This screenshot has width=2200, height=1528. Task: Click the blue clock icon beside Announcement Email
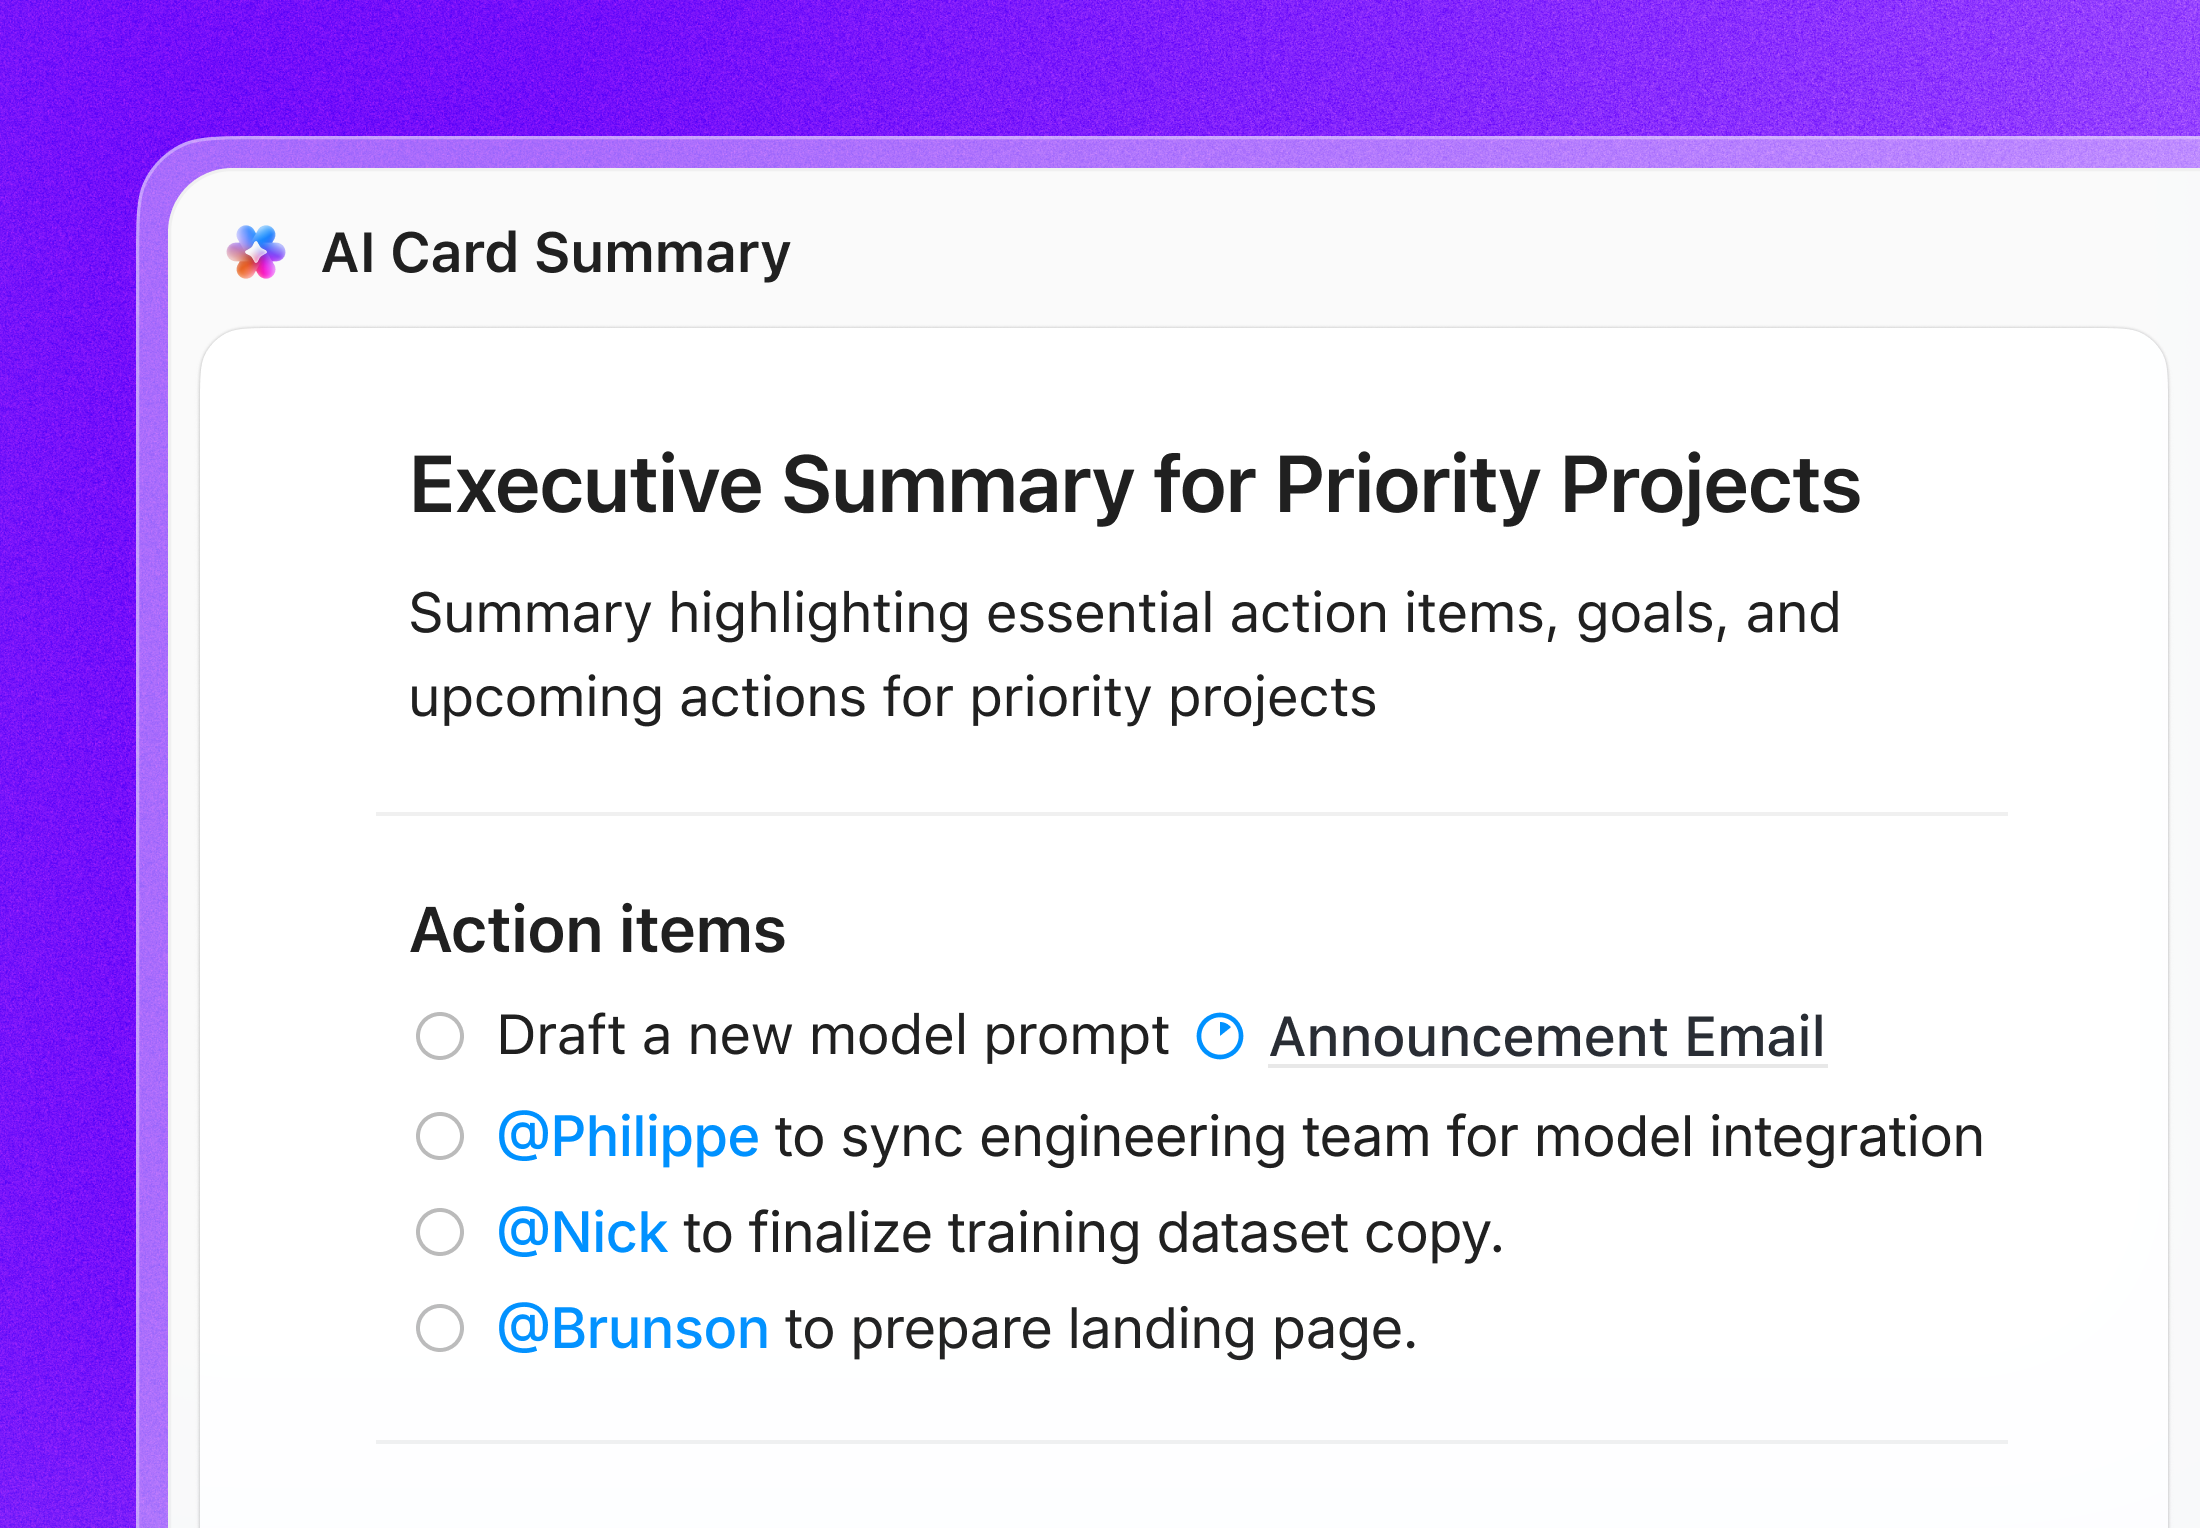click(1218, 1036)
